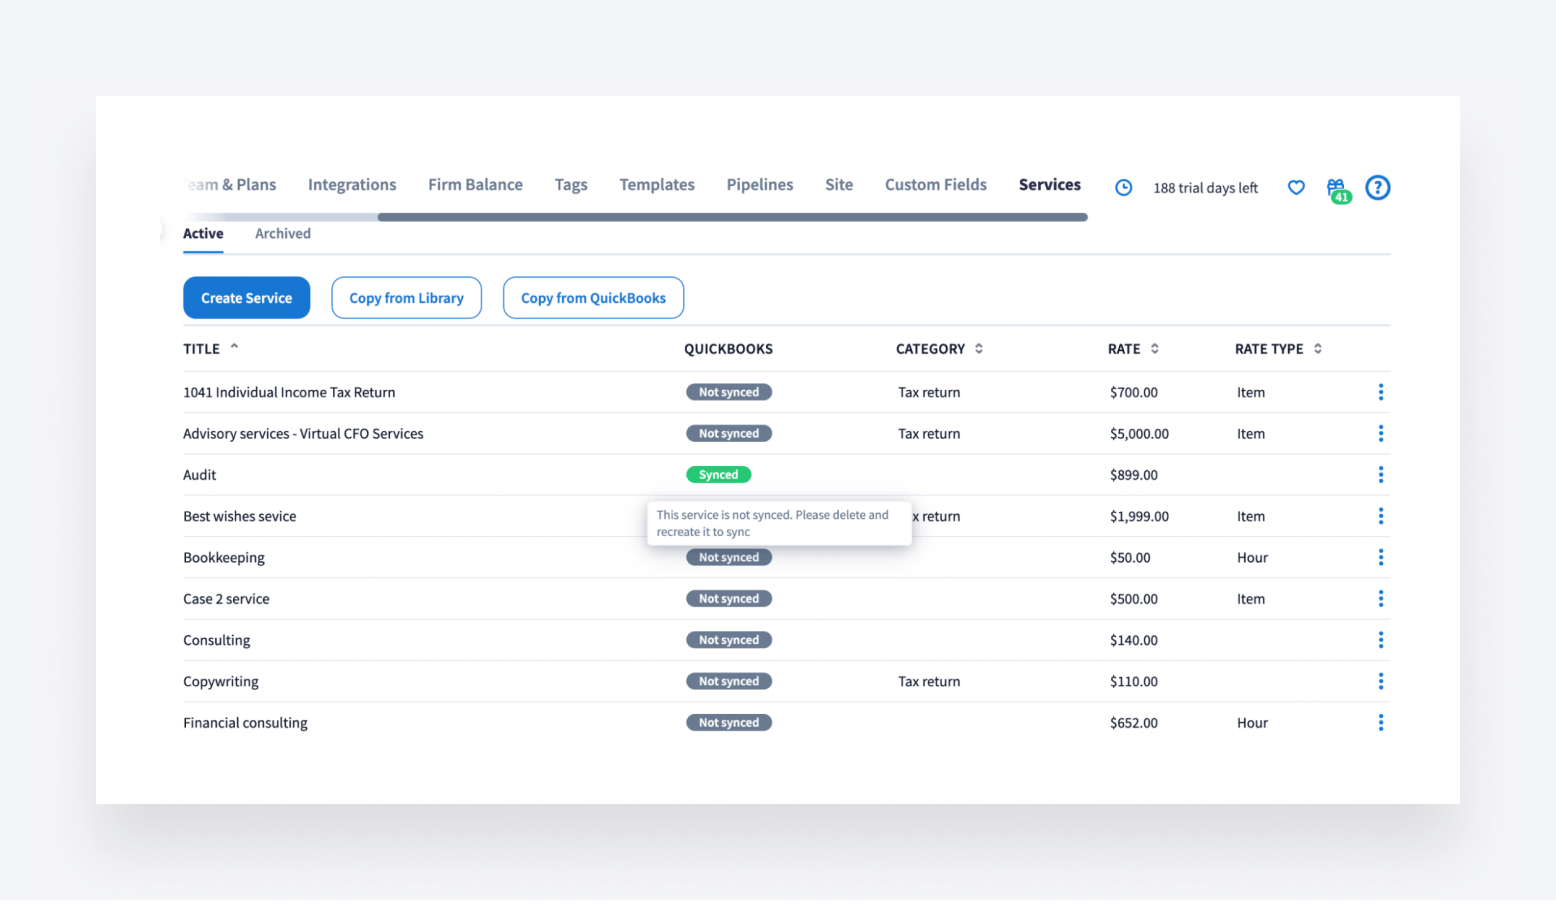
Task: Go to the Custom Fields tab
Action: click(x=935, y=185)
